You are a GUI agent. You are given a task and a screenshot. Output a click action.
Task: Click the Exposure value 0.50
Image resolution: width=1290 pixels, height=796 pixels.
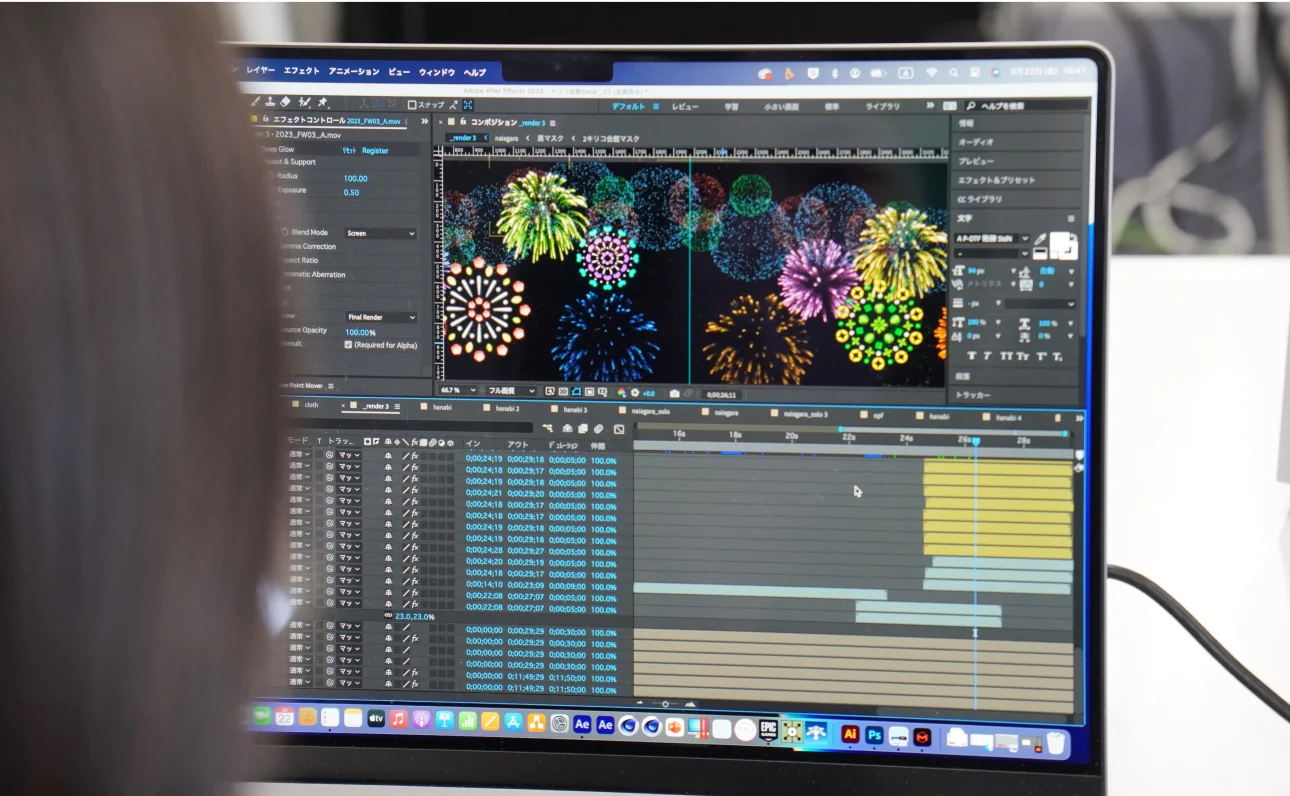coord(351,192)
